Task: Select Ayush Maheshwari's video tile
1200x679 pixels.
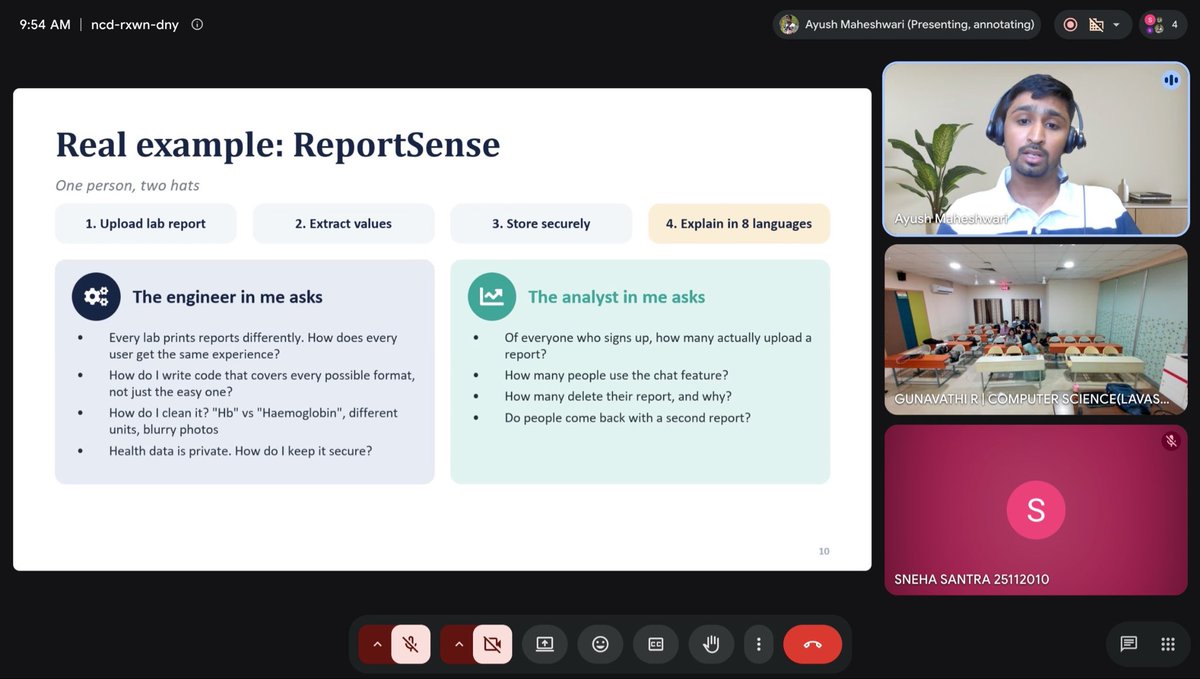Action: tap(1036, 150)
